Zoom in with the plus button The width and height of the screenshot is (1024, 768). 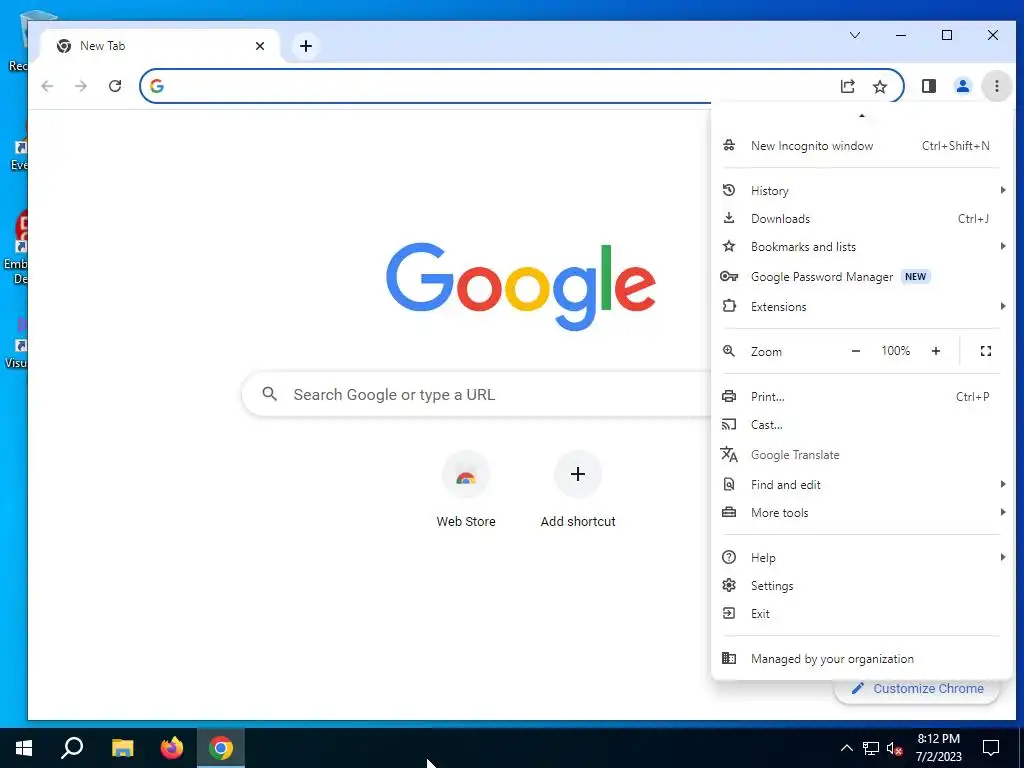click(935, 351)
